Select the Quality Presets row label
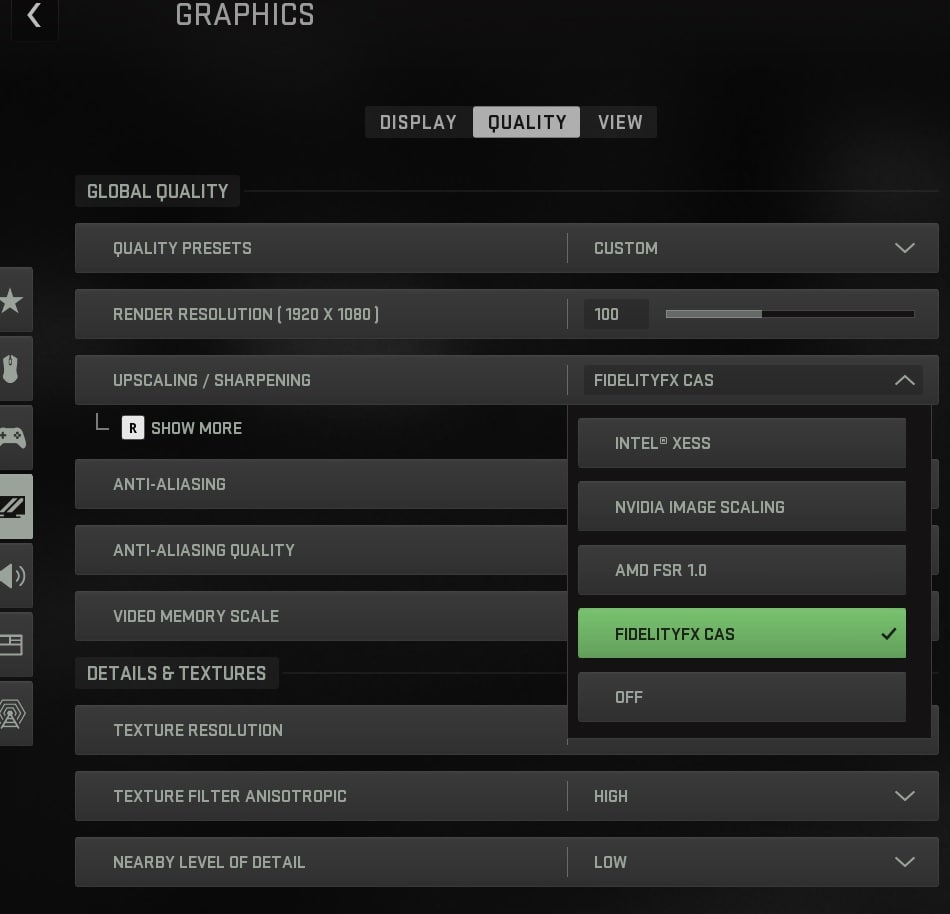This screenshot has width=950, height=914. point(182,248)
